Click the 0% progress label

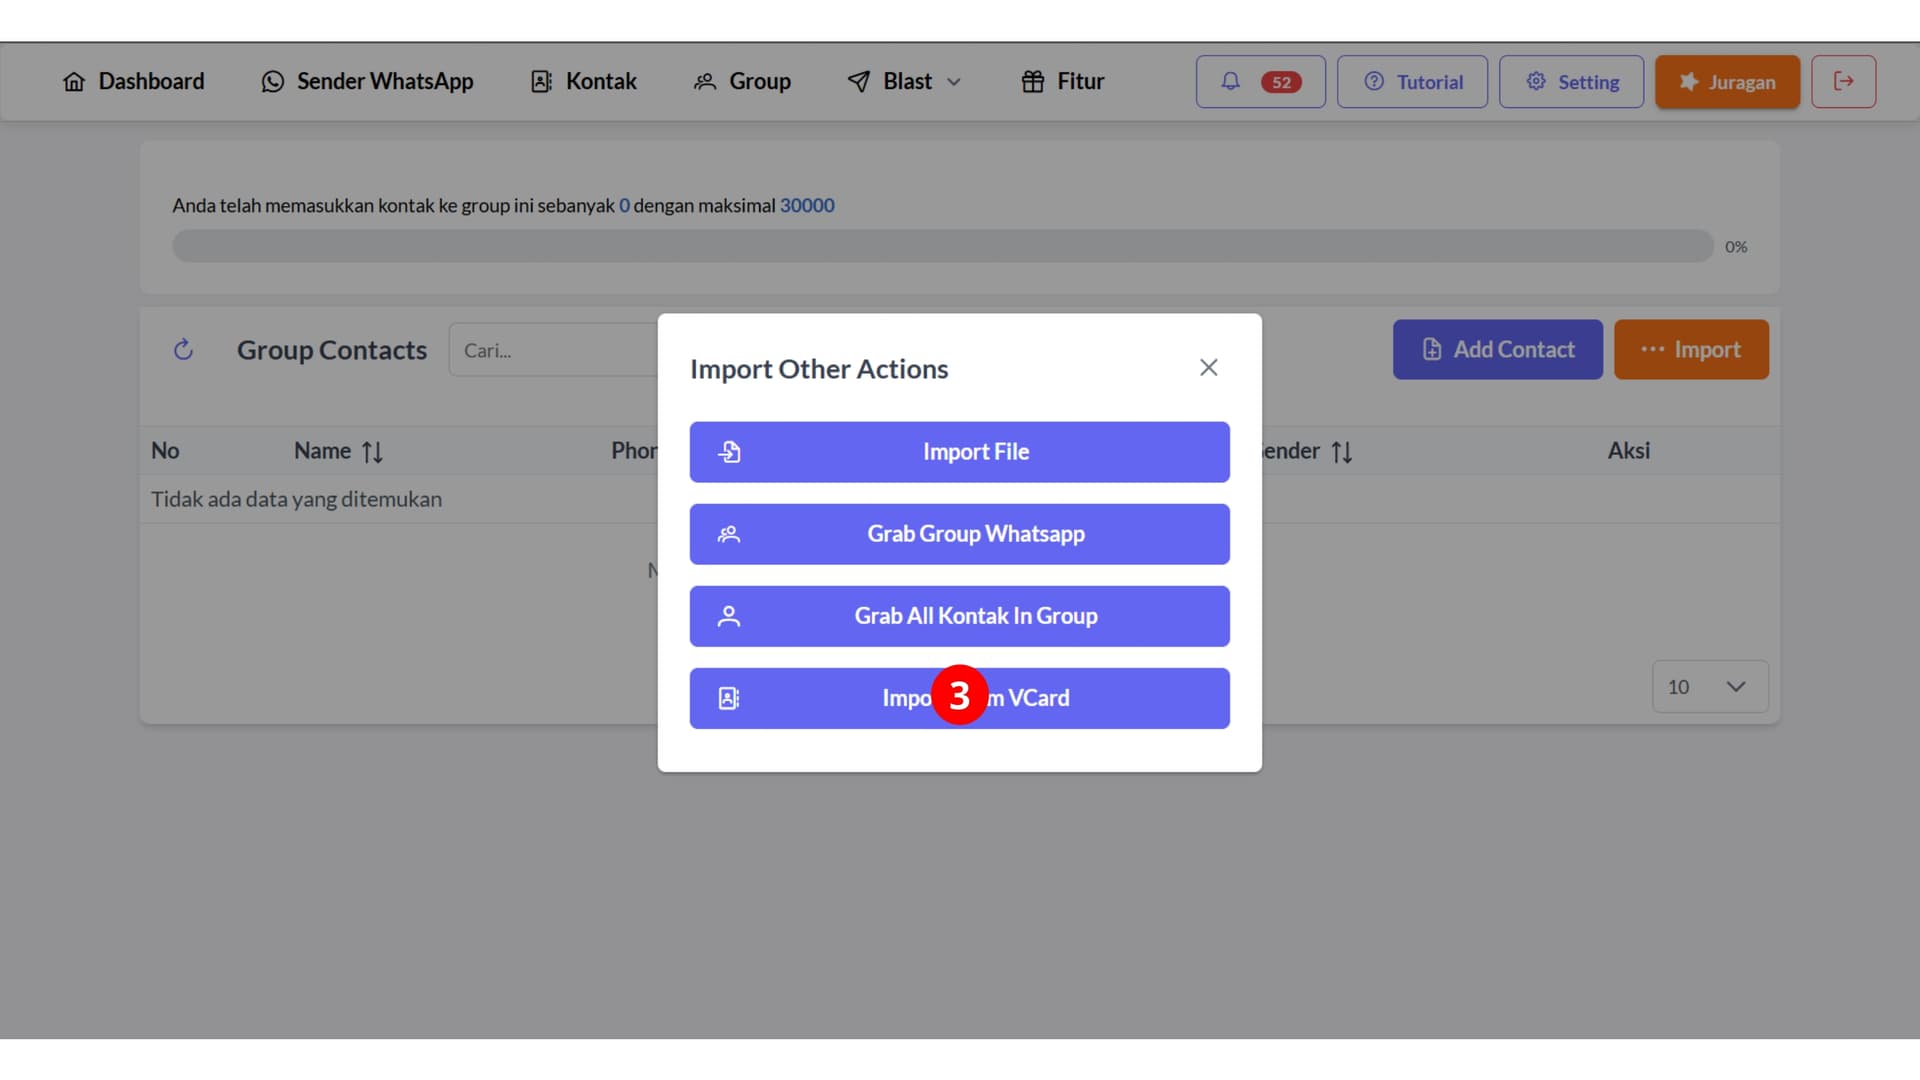[1736, 246]
